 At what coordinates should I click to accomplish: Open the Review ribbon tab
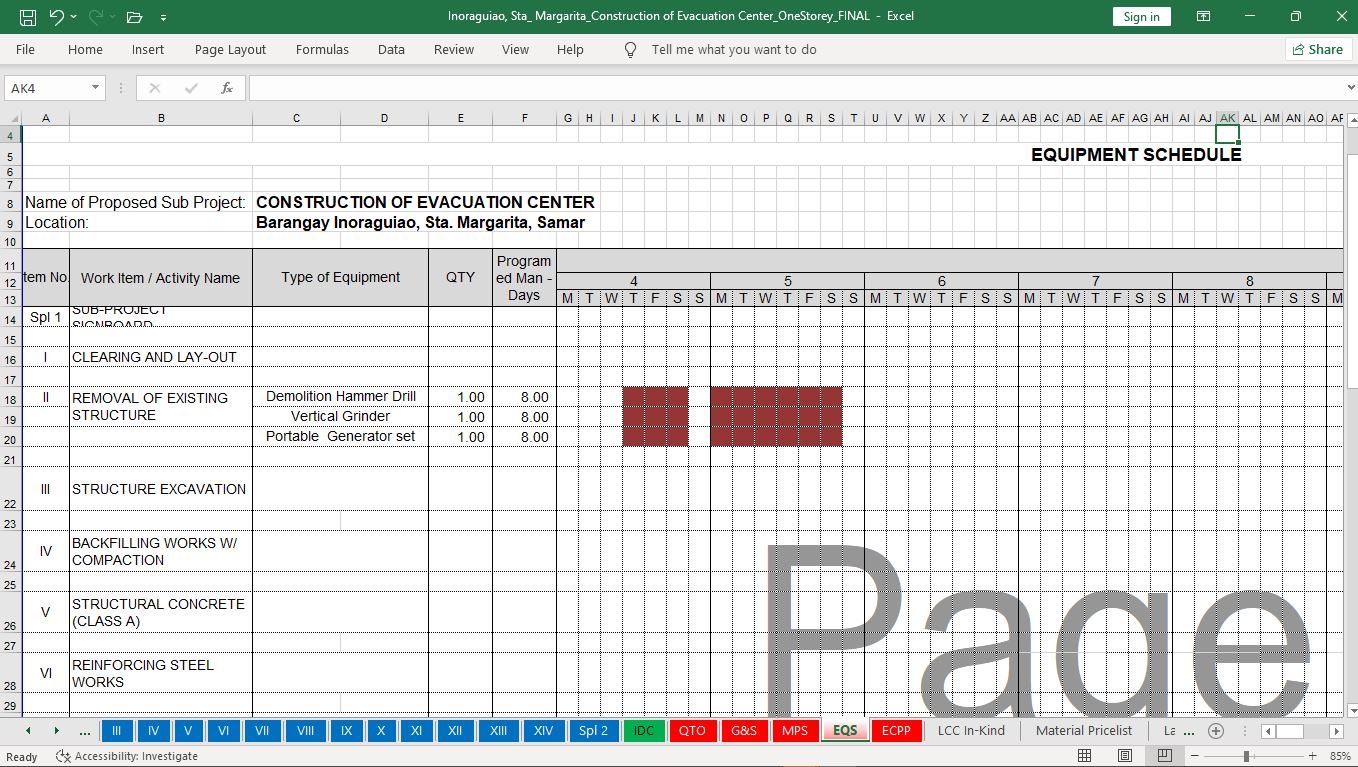point(453,50)
